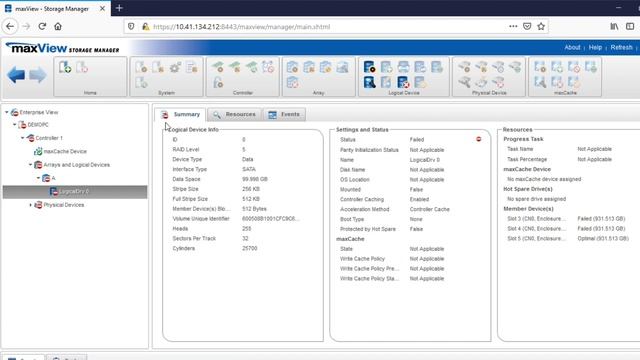The width and height of the screenshot is (640, 360).
Task: Click 'Slot 4 (CN0, Enclosure...' member device
Action: coord(537,229)
